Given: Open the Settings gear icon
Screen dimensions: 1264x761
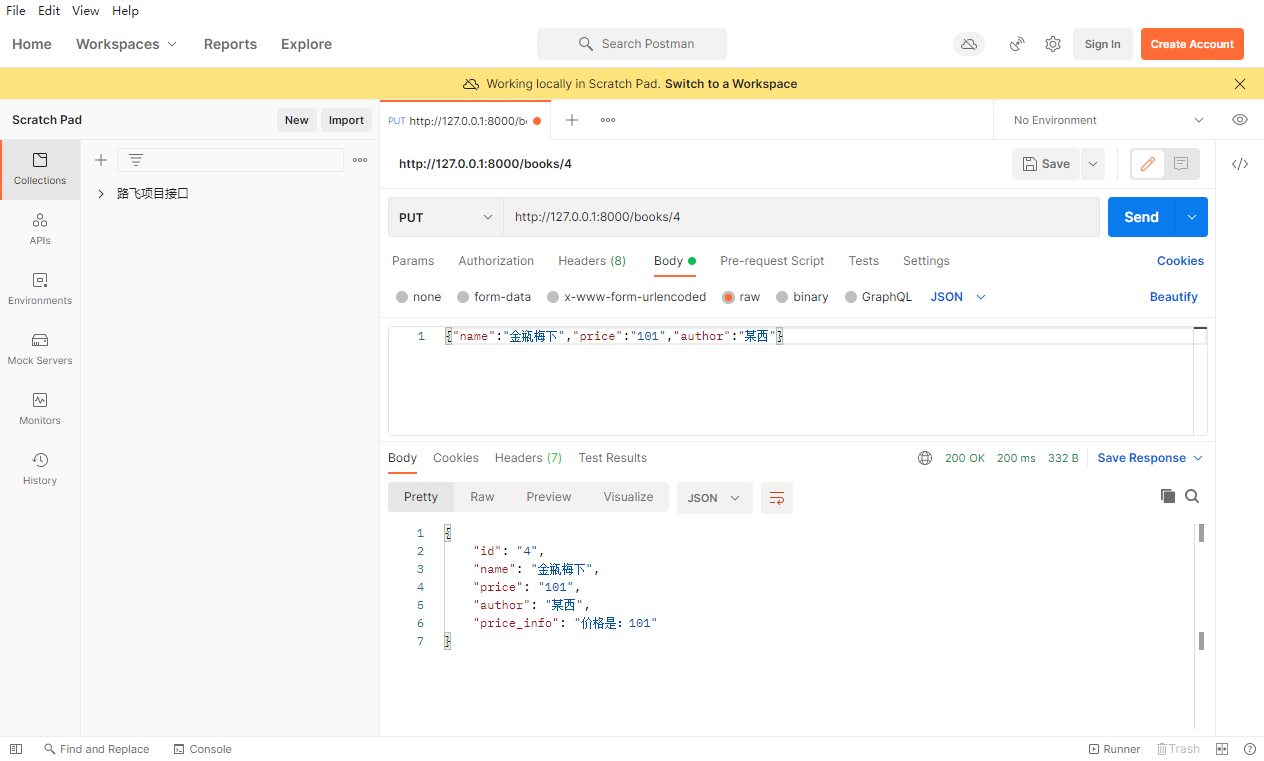Looking at the screenshot, I should point(1053,44).
